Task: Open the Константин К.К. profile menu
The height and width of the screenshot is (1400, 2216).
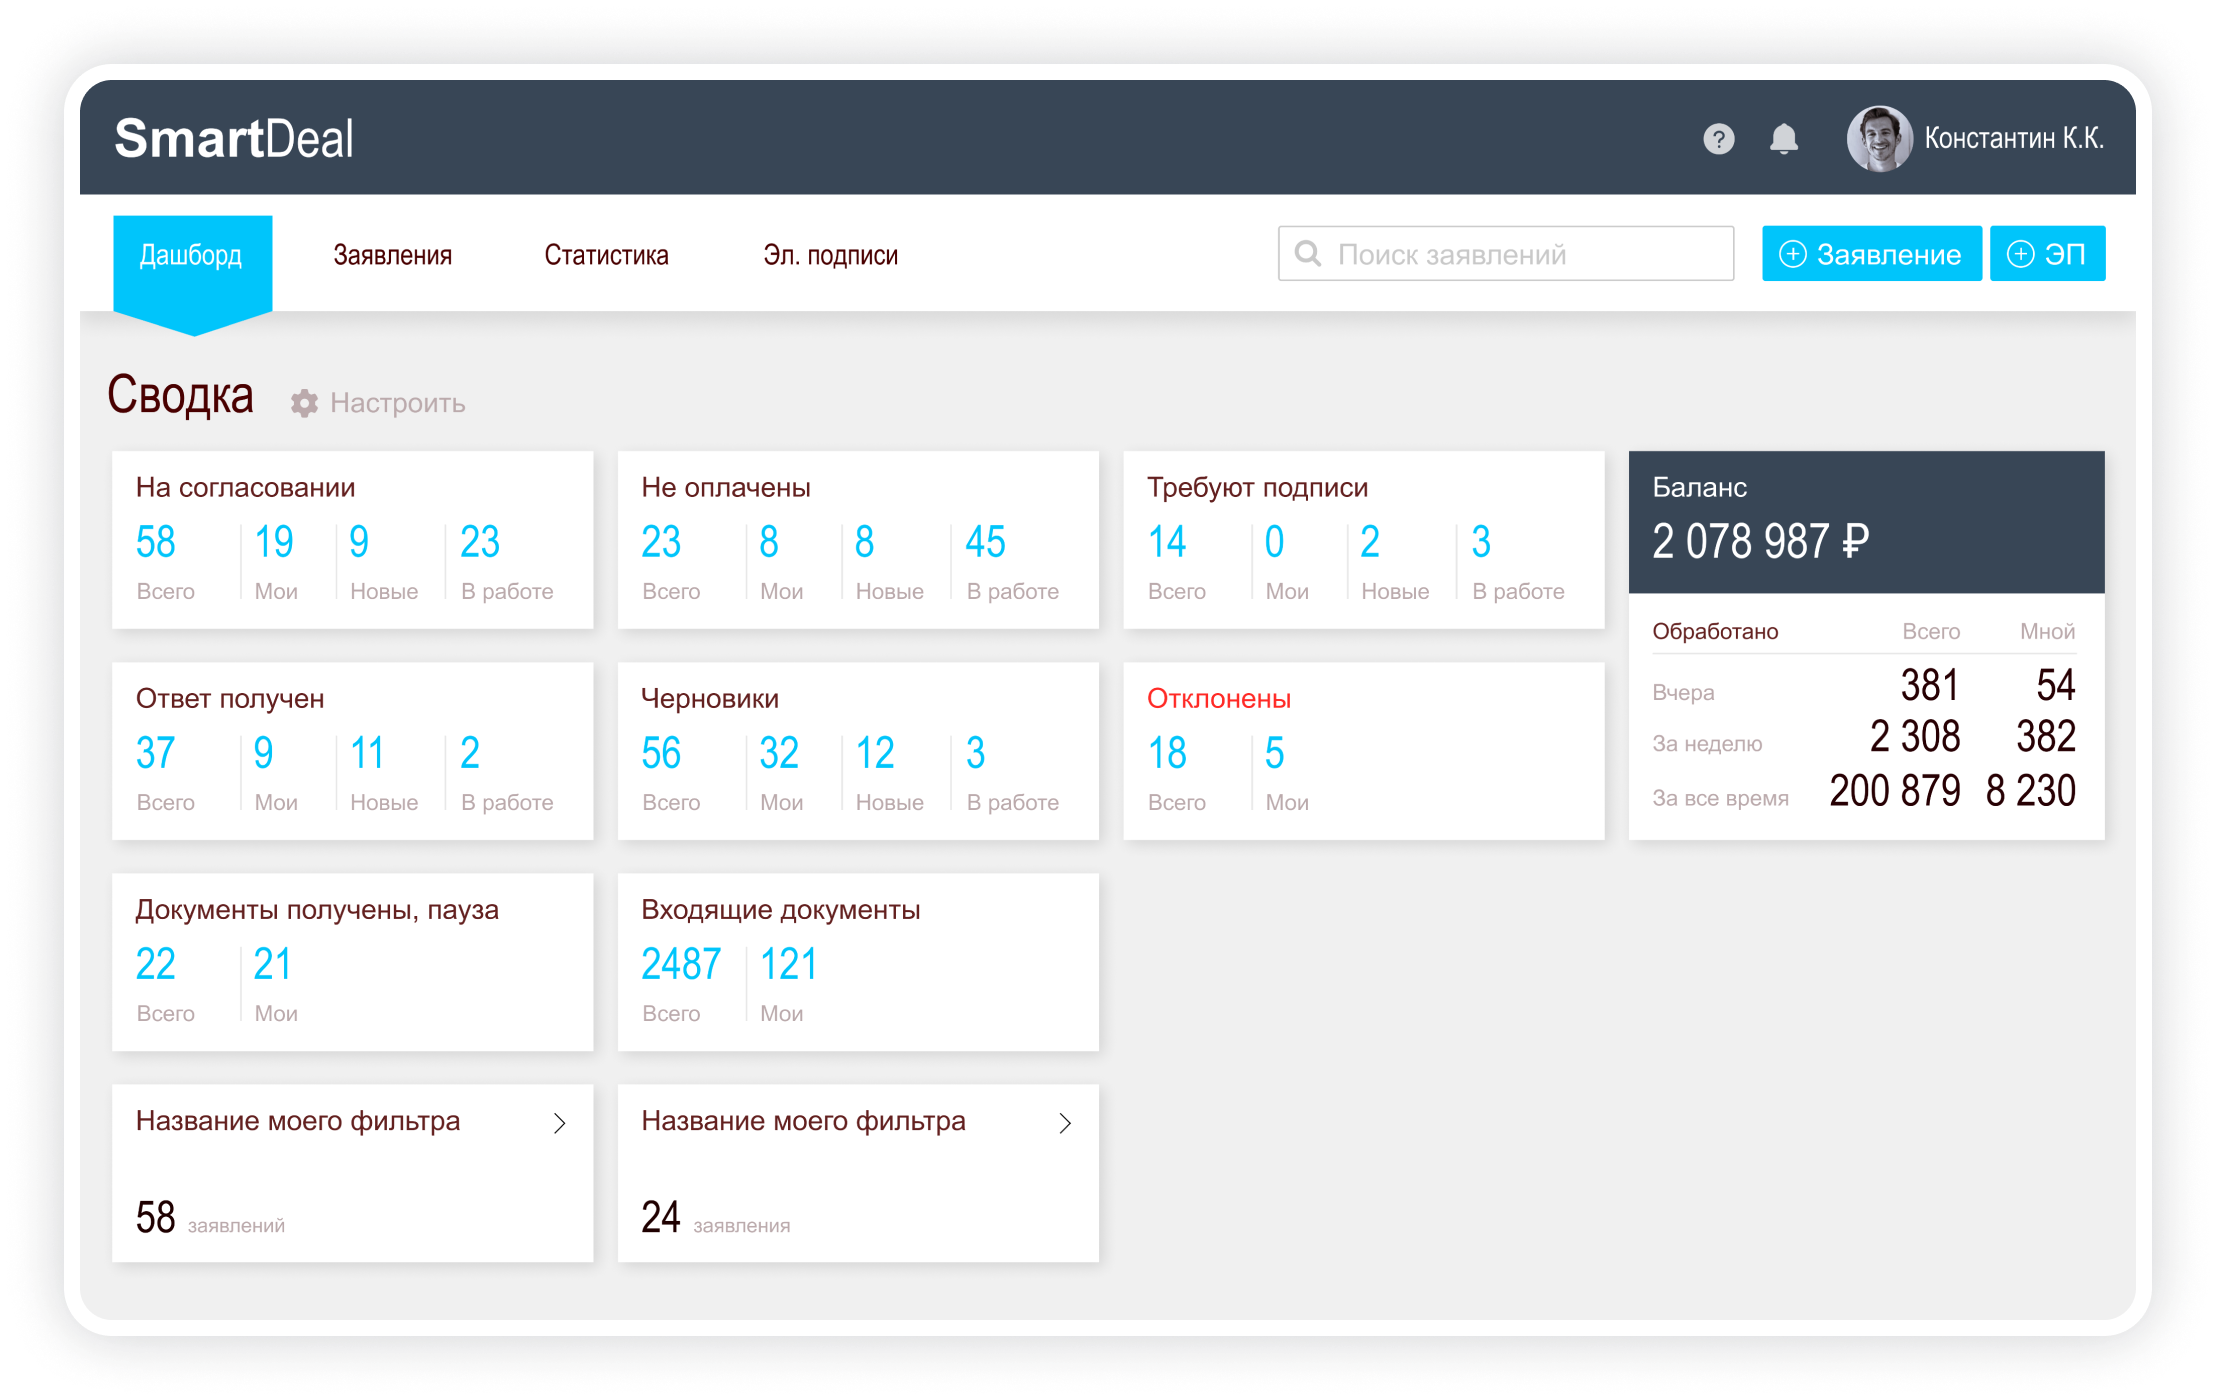Action: click(2013, 139)
